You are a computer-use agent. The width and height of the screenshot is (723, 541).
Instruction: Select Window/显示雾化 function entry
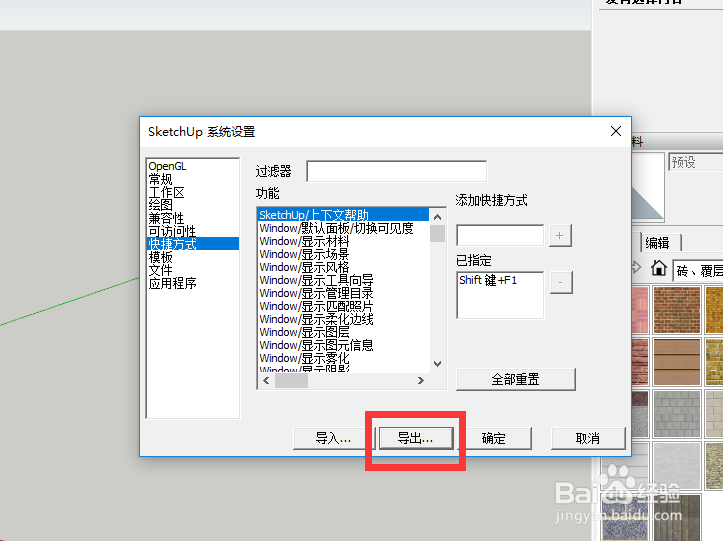tap(344, 358)
